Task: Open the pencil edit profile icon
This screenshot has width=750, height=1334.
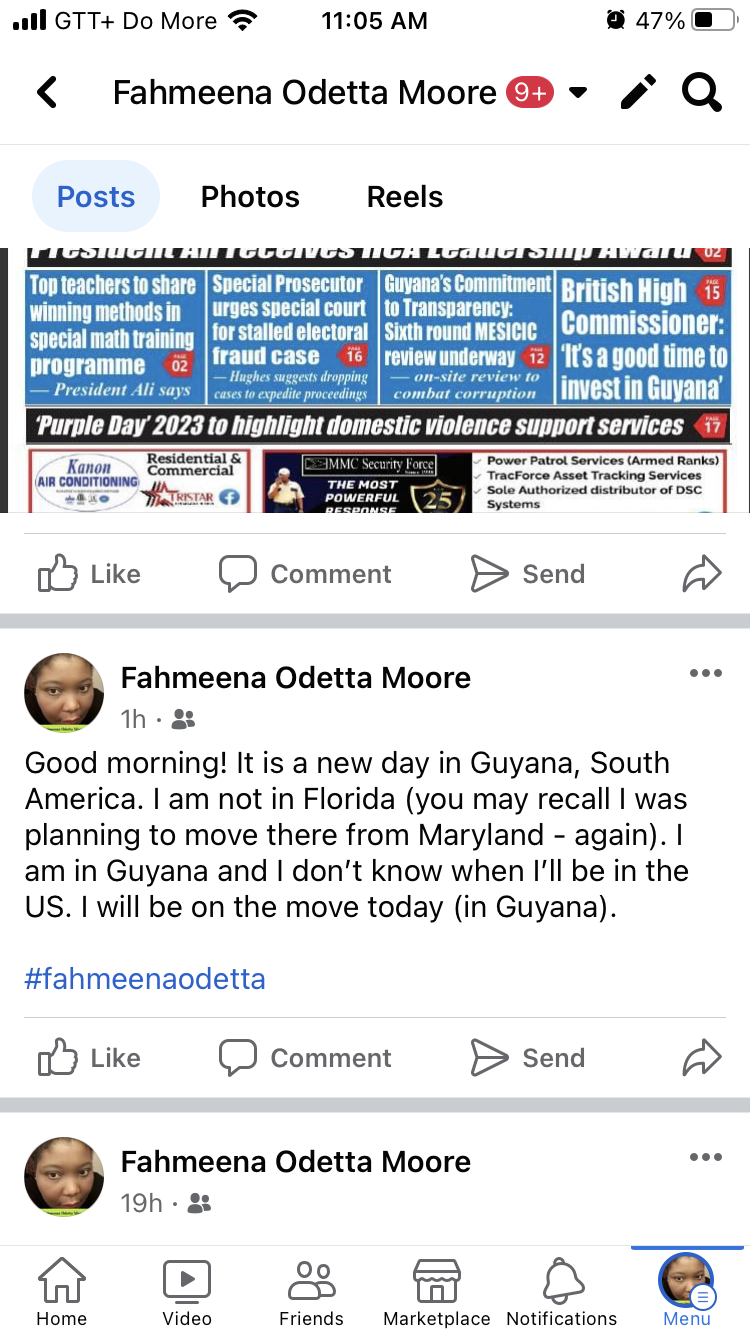Action: pos(638,93)
